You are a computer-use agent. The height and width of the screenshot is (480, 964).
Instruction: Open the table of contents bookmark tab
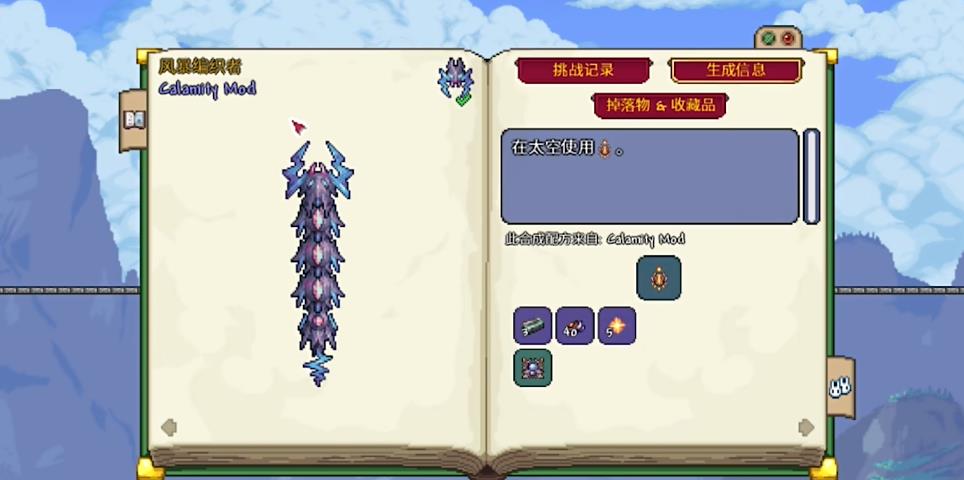(x=133, y=120)
